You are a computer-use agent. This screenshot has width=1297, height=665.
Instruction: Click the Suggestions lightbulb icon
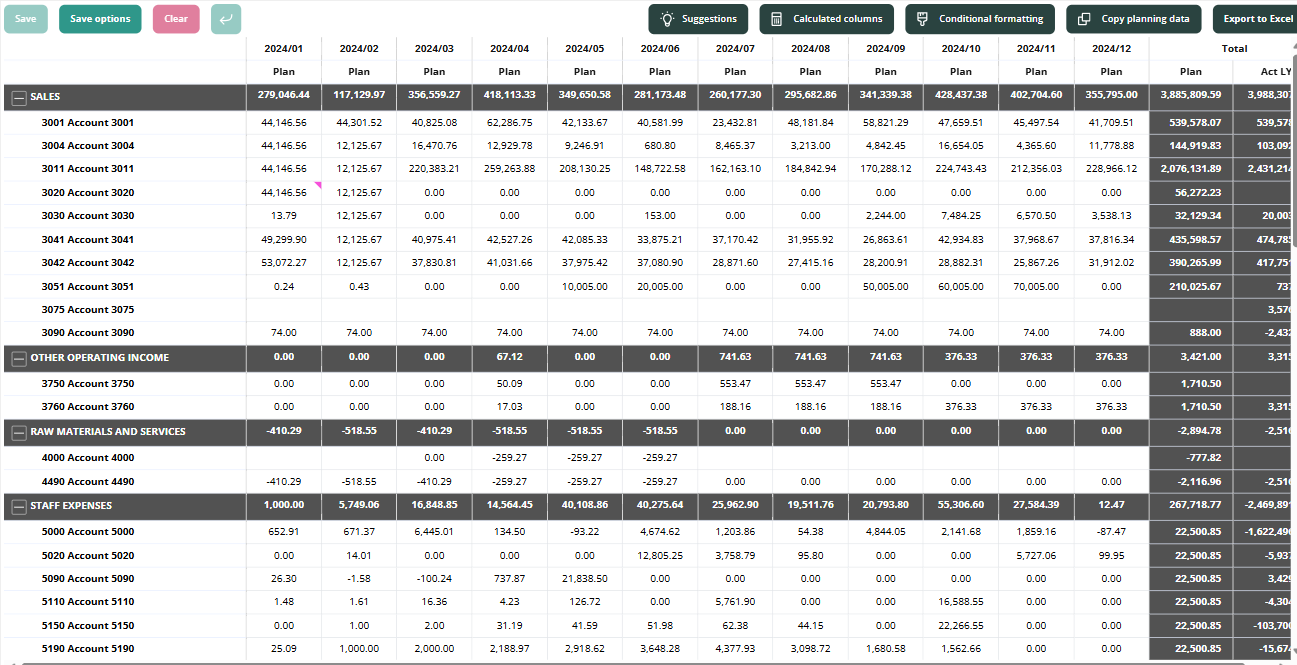[668, 19]
